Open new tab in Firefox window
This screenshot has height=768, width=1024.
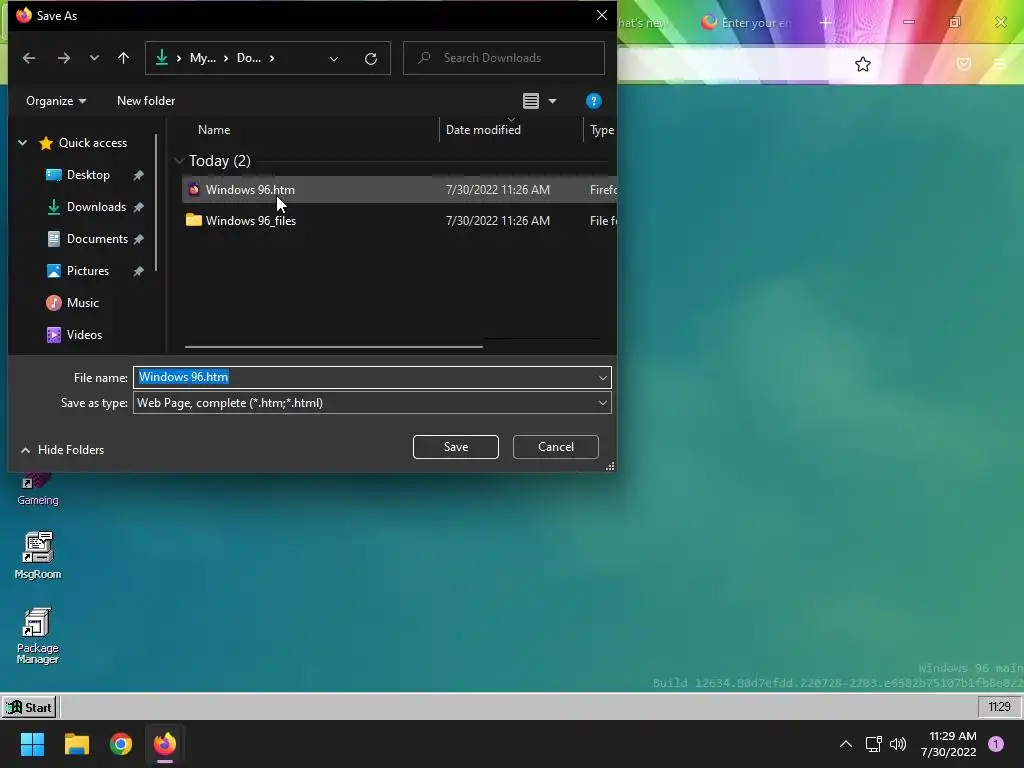(825, 23)
